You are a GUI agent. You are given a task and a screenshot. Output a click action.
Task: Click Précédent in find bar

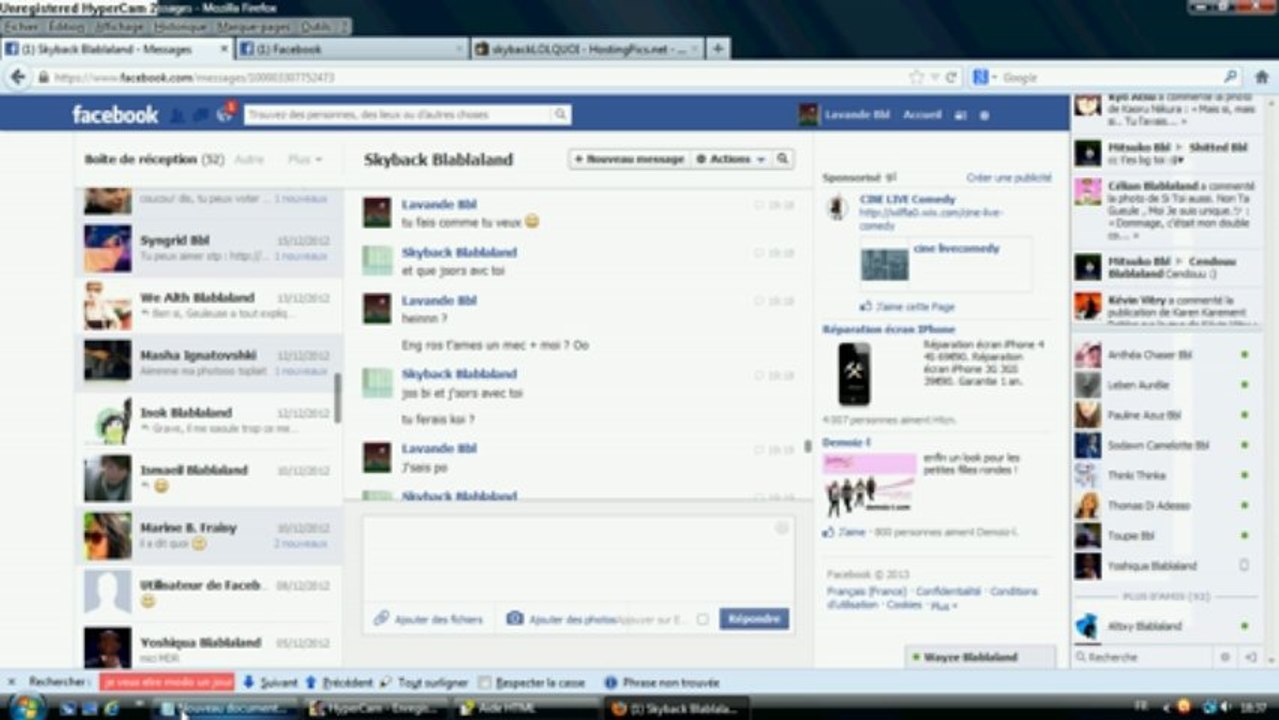(339, 683)
